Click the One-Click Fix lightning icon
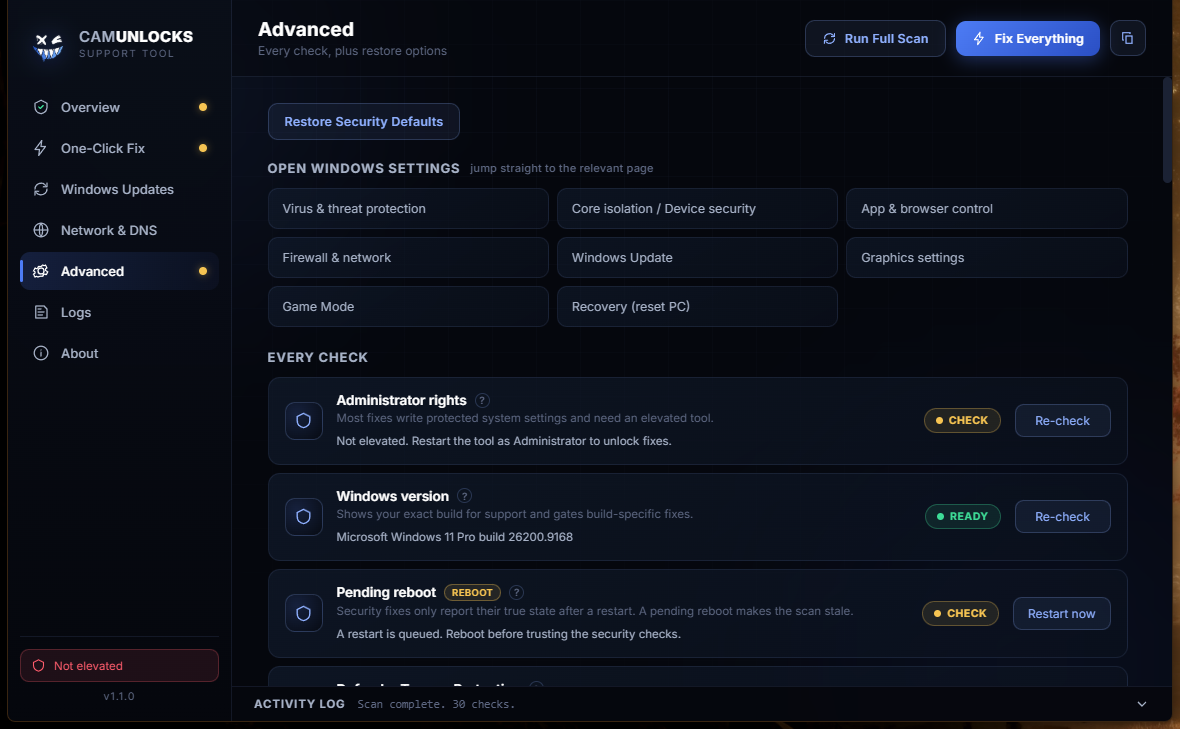Screen dimensions: 1180x729 [41, 148]
